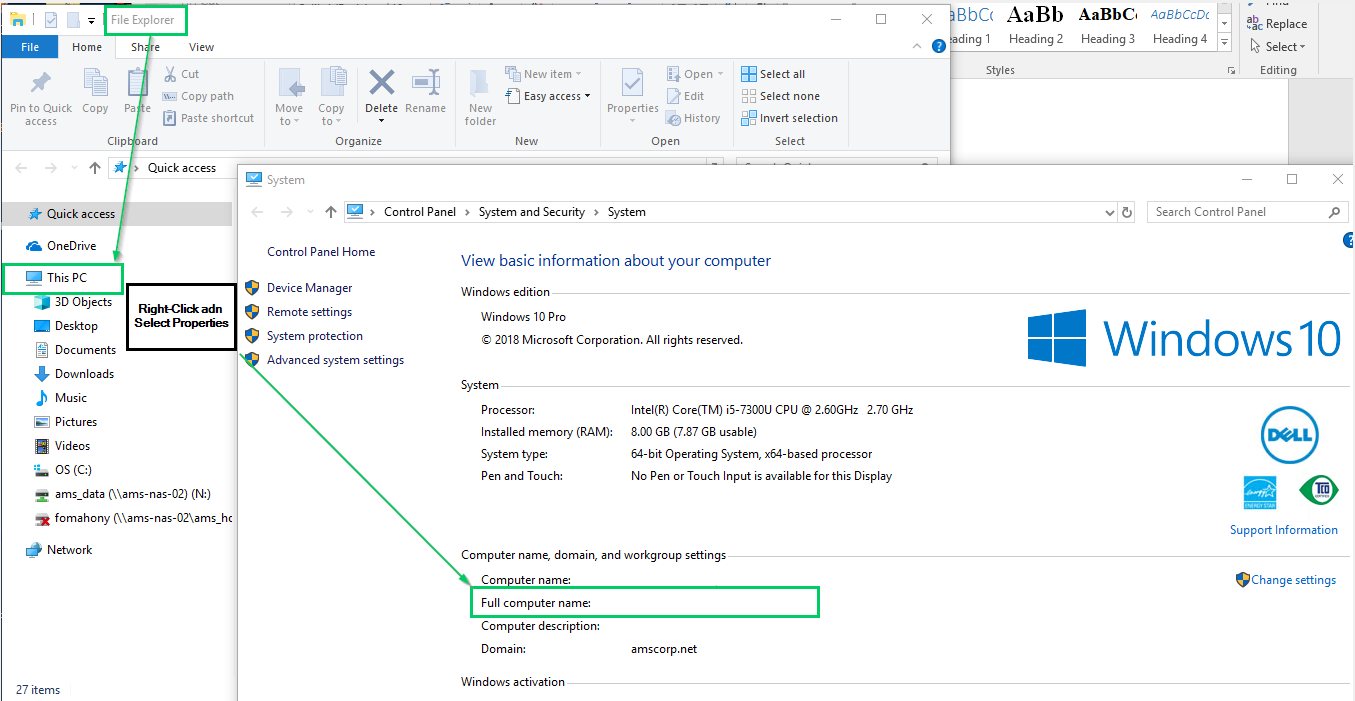The width and height of the screenshot is (1355, 701).
Task: Click the Change settings link
Action: tap(1293, 580)
